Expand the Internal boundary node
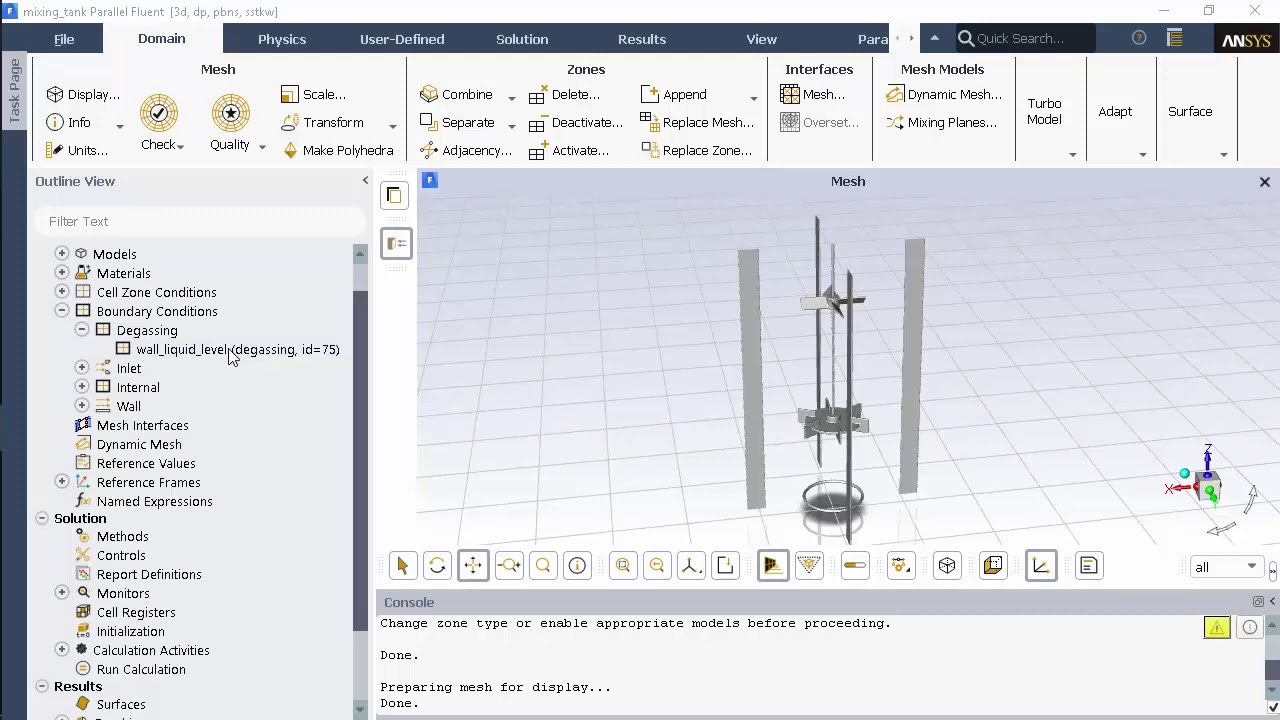The width and height of the screenshot is (1280, 720). pos(82,387)
